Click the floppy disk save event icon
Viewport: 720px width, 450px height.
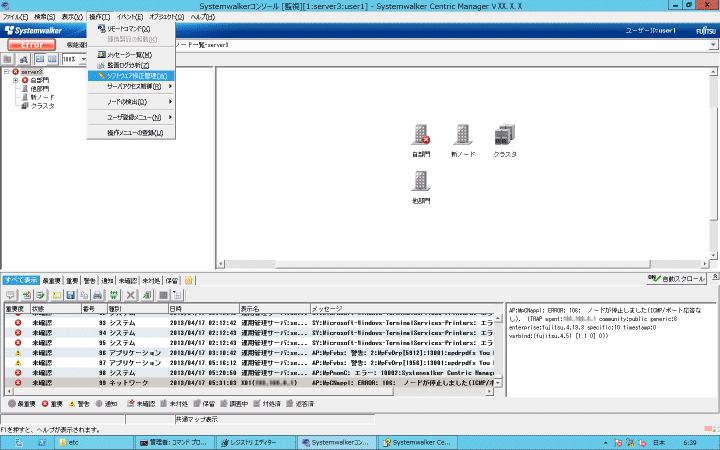click(x=71, y=295)
